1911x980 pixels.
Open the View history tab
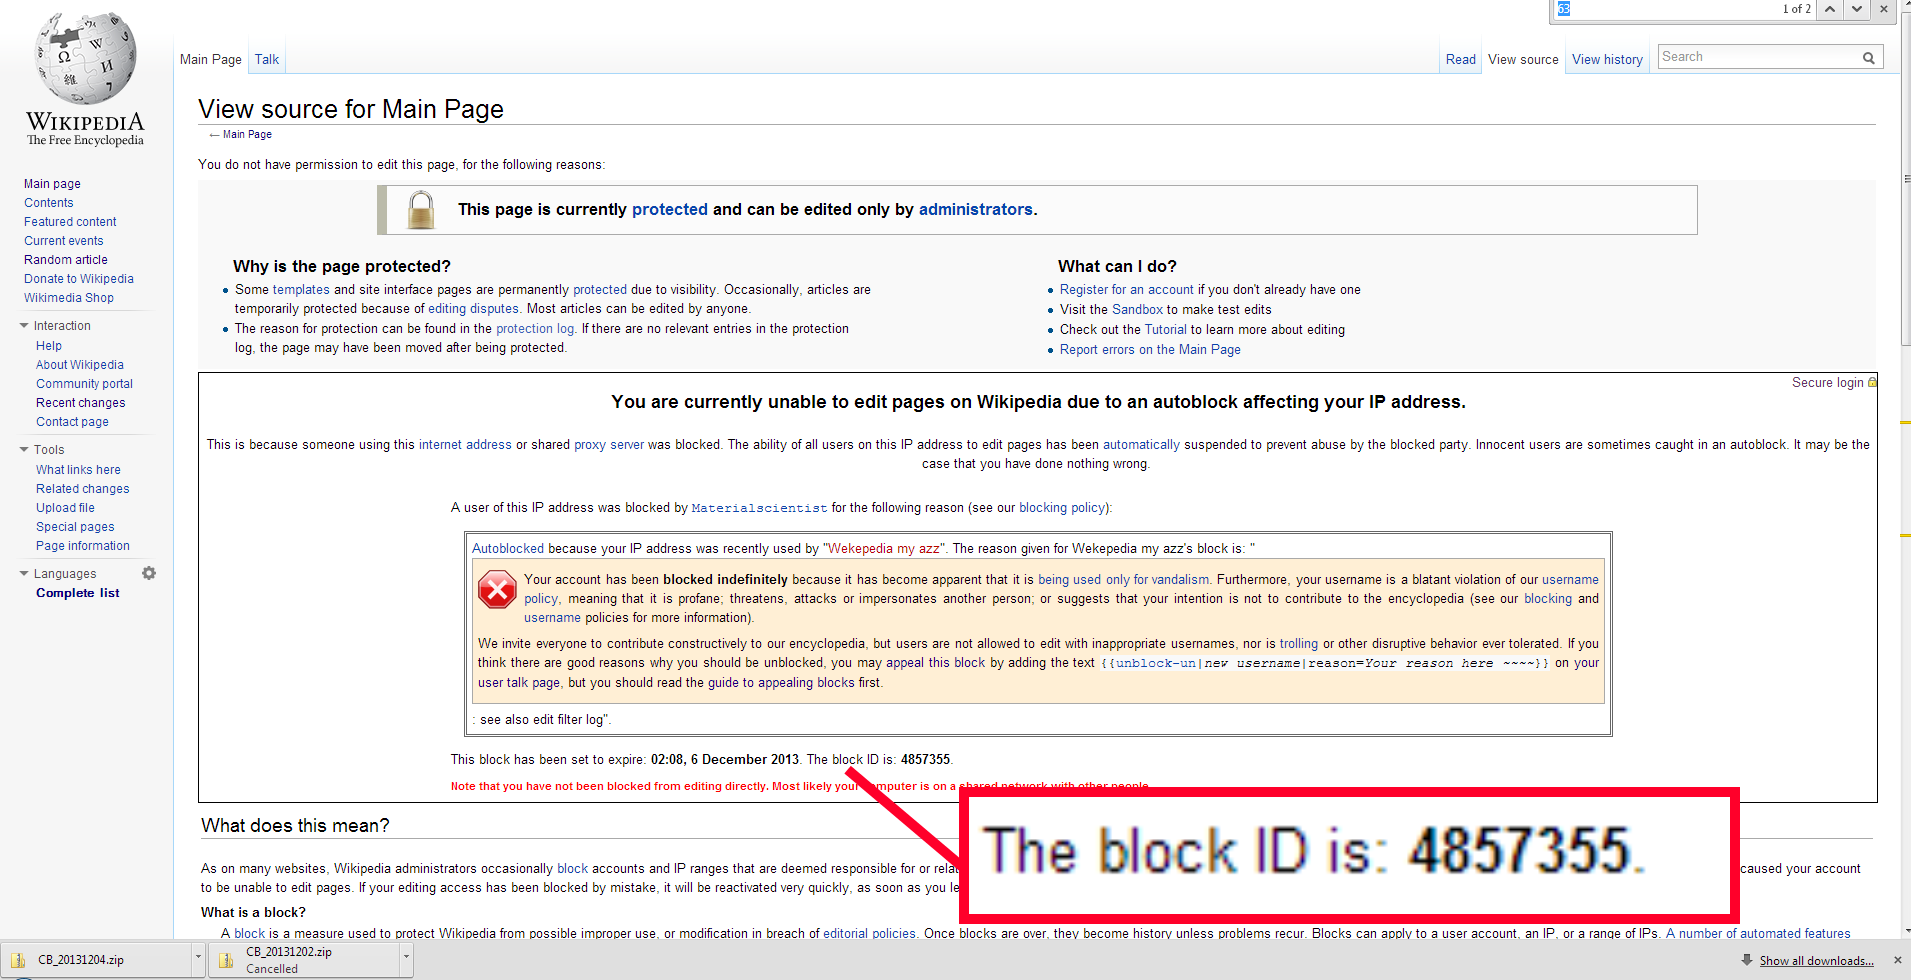[1607, 59]
